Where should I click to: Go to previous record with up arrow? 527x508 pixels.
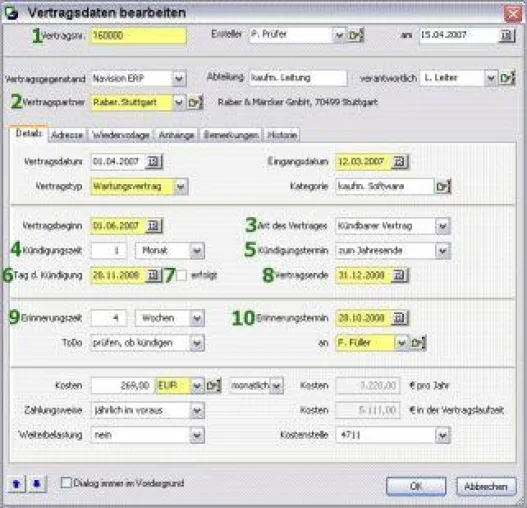click(16, 484)
